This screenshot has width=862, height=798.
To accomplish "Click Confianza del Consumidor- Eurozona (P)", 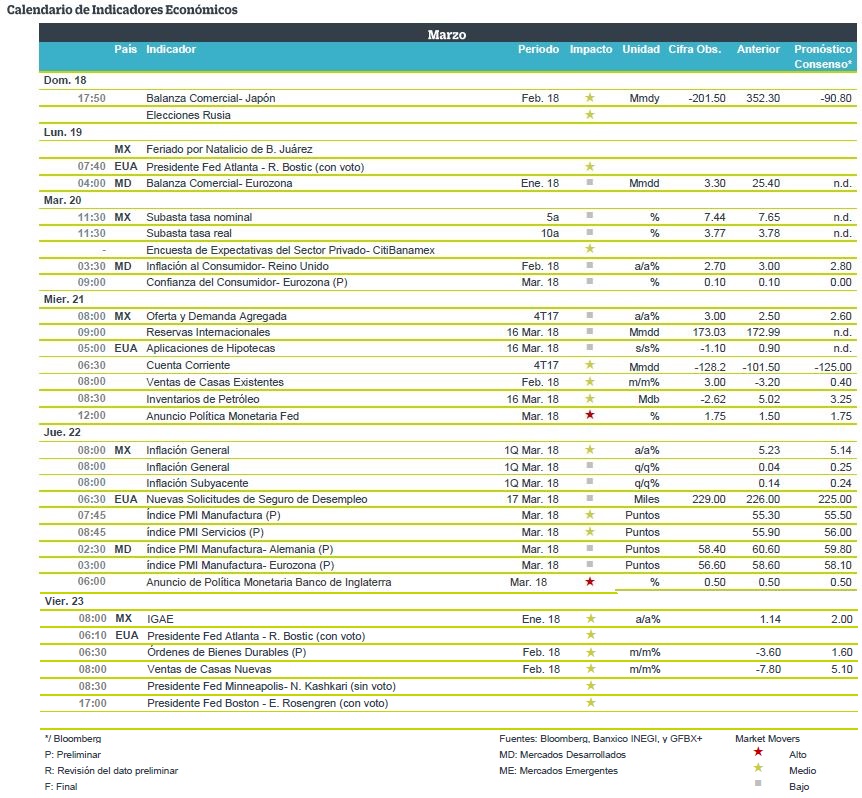I will click(247, 282).
